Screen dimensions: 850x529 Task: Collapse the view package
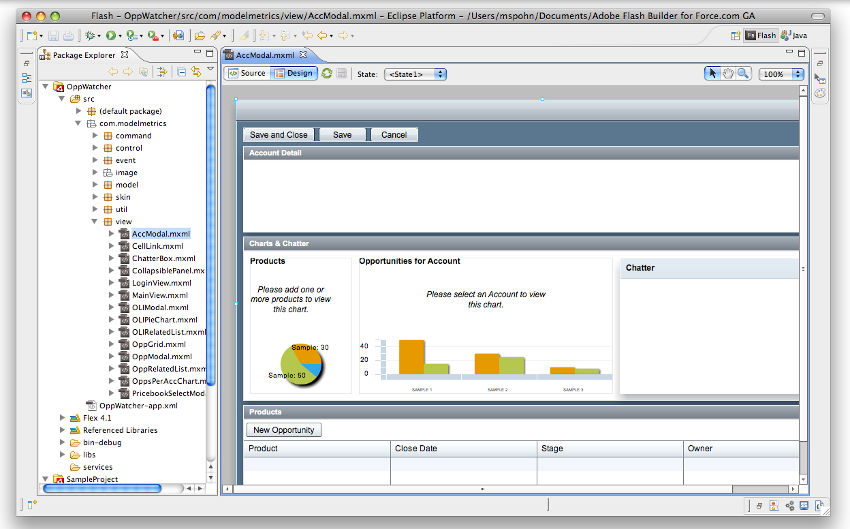click(x=94, y=221)
